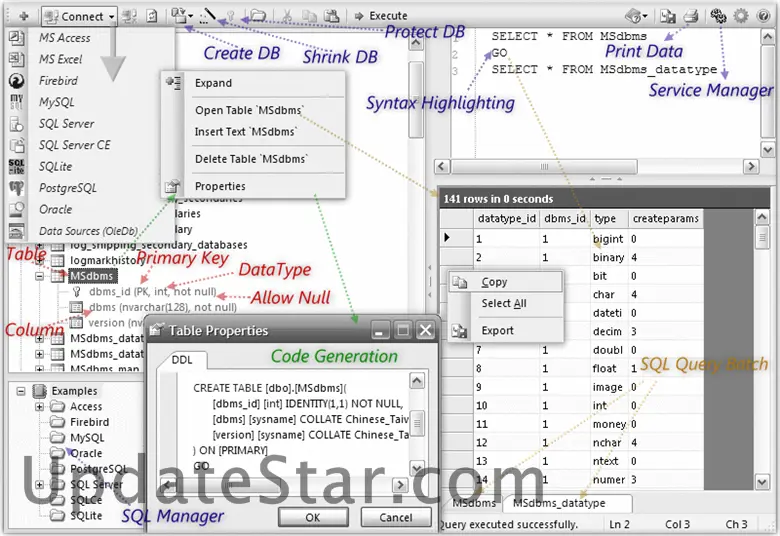Image resolution: width=780 pixels, height=536 pixels.
Task: Open the Create DB toolbar dropdown
Action: tap(182, 16)
